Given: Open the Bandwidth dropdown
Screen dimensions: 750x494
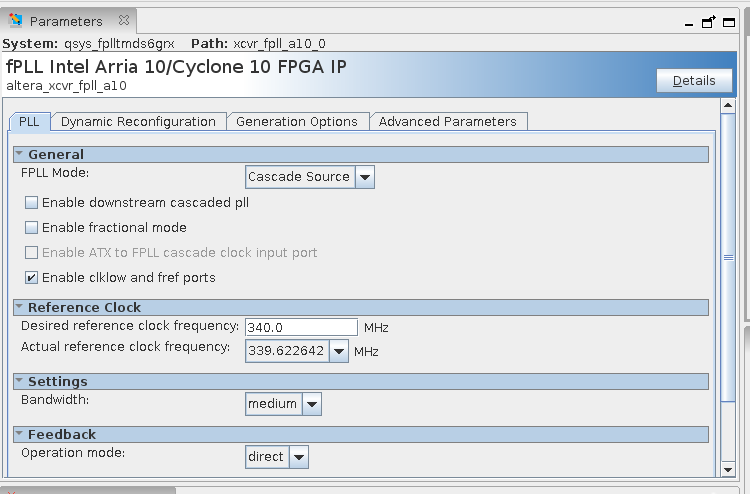Looking at the screenshot, I should click(312, 404).
